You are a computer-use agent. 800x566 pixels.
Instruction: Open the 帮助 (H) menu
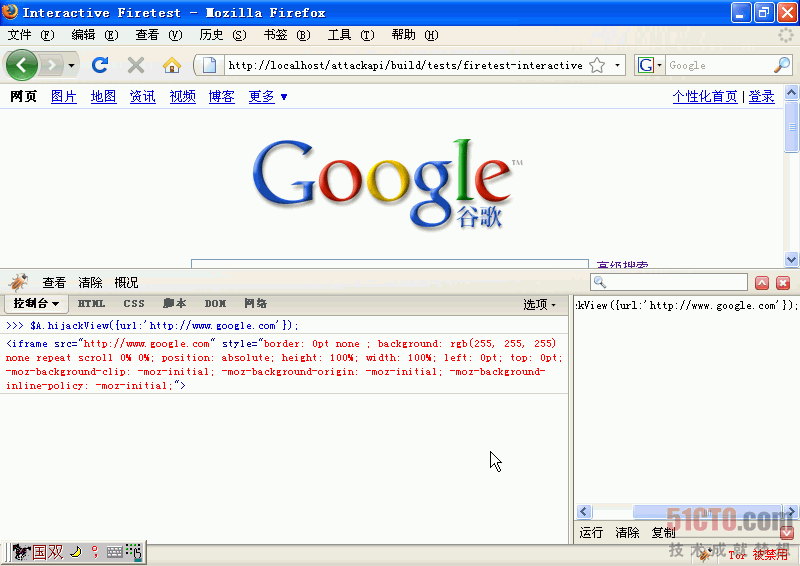[415, 35]
